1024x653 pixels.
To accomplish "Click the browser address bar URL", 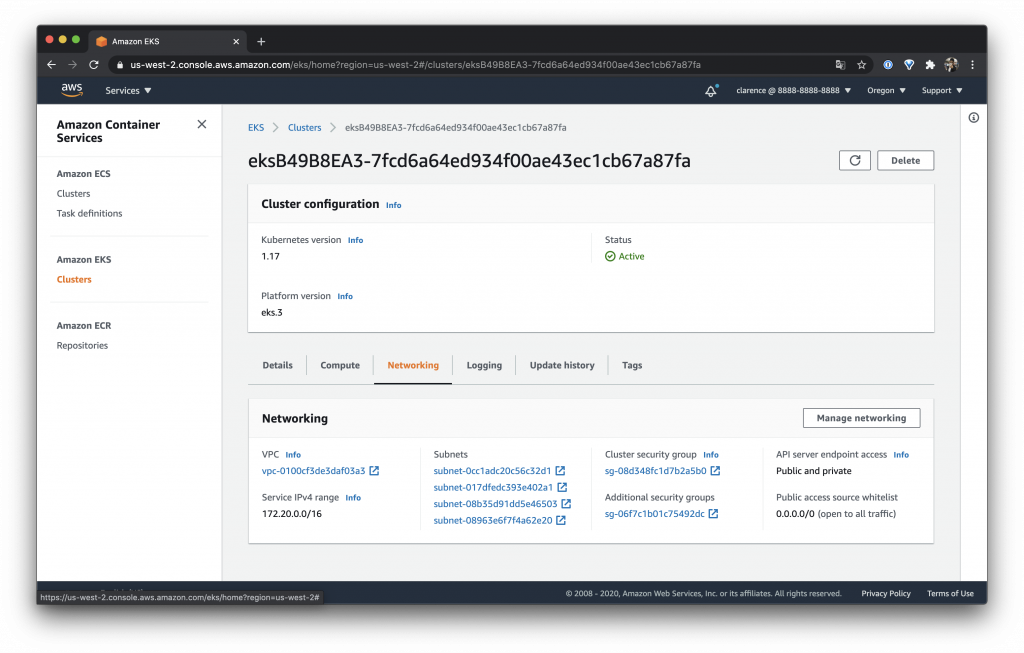I will (415, 65).
